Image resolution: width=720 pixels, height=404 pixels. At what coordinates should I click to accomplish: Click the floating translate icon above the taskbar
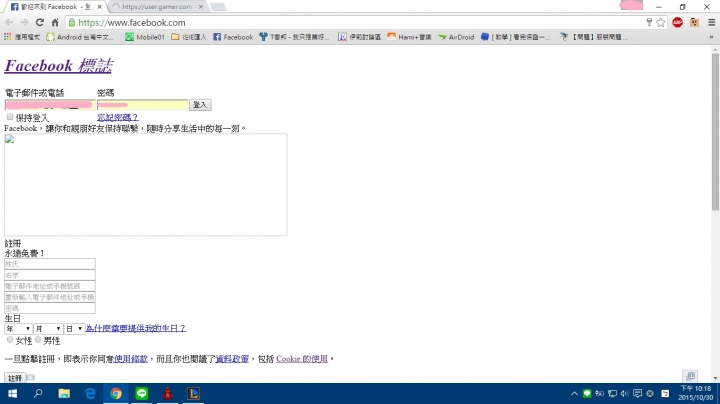point(690,376)
